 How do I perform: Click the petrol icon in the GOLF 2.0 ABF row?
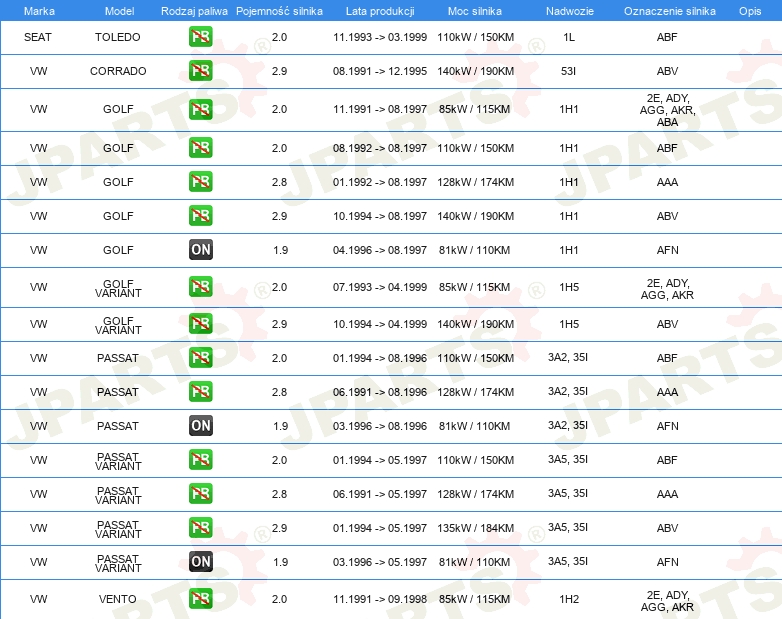tap(200, 148)
